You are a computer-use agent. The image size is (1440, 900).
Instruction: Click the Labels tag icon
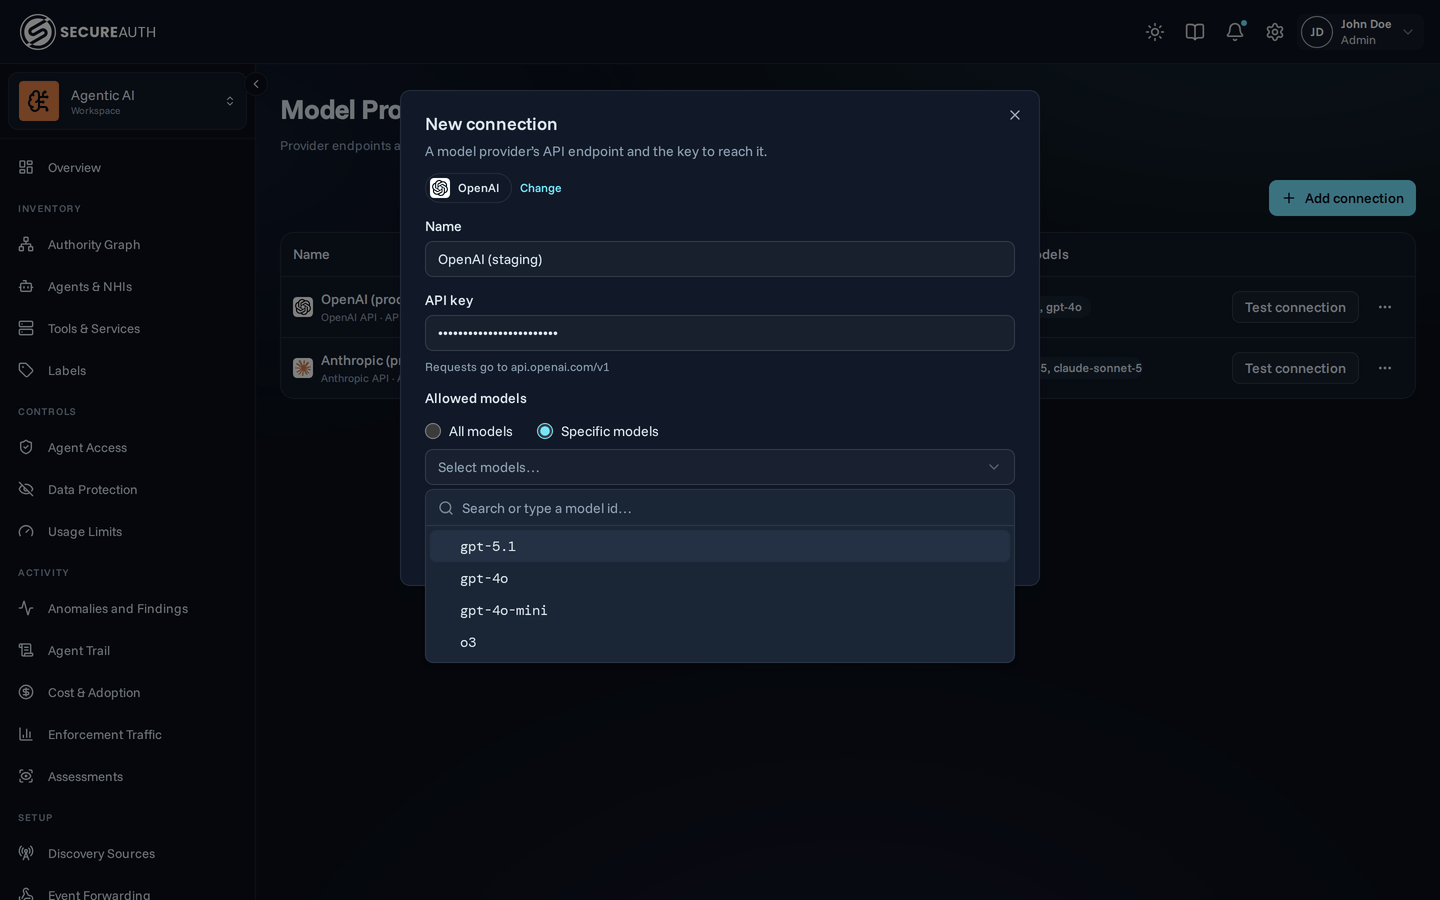26,370
